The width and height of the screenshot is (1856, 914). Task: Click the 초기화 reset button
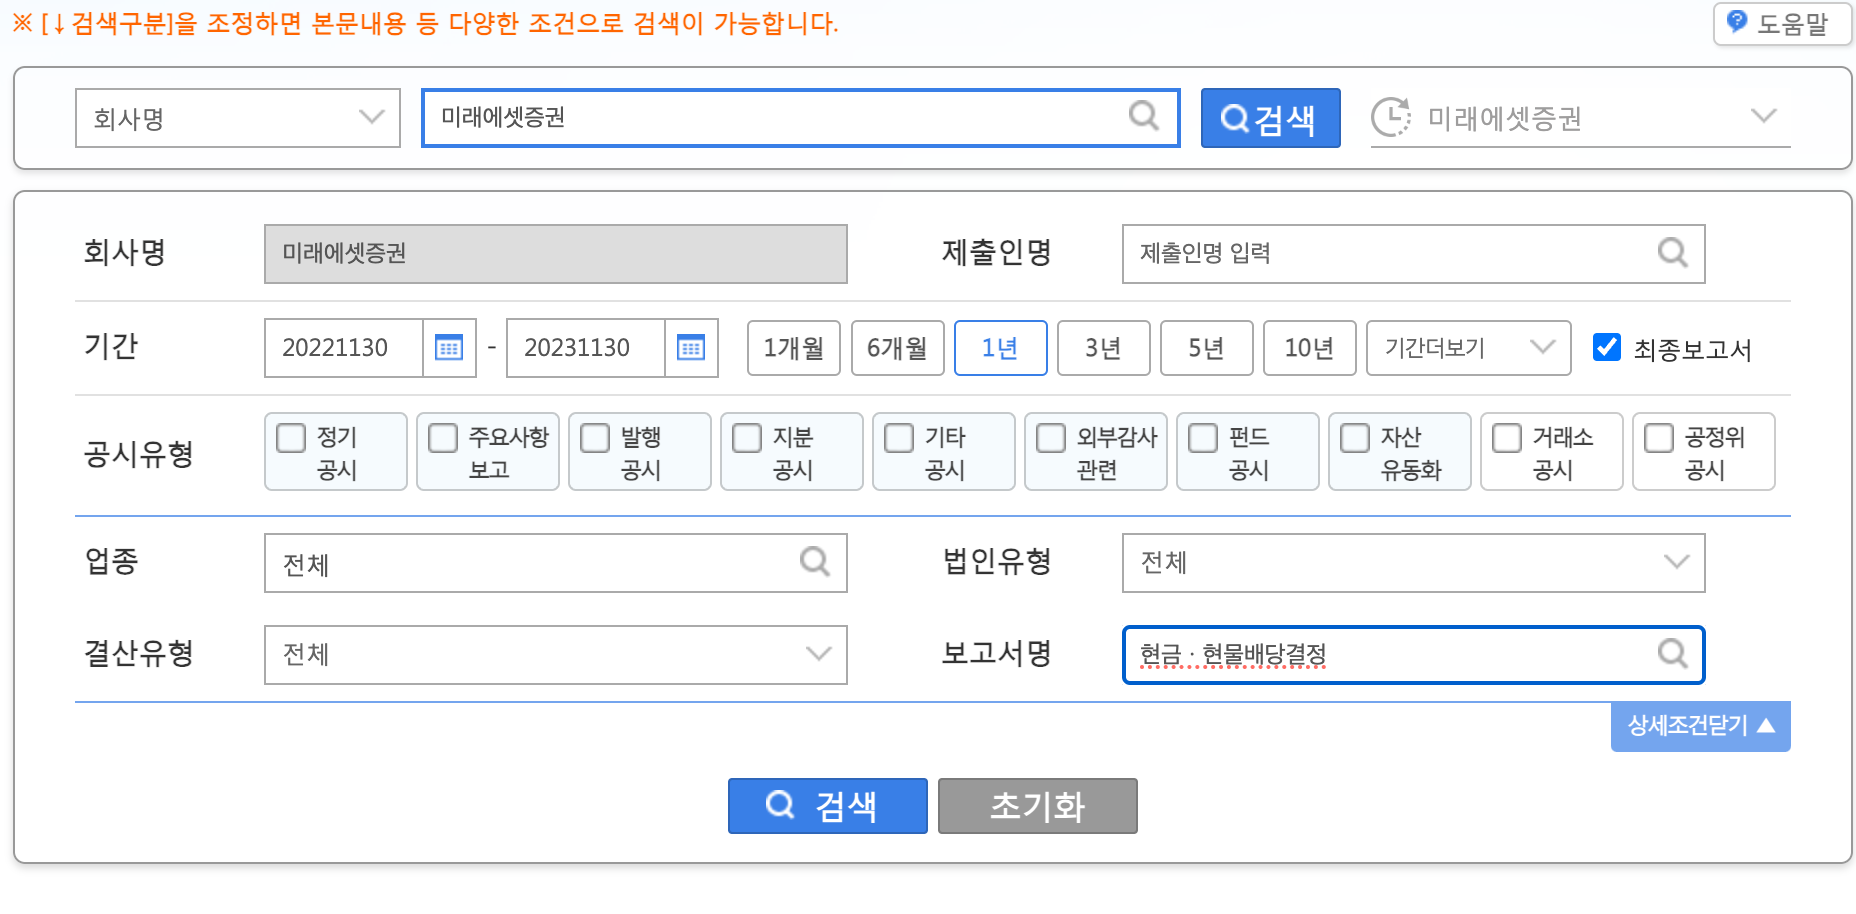click(1037, 806)
